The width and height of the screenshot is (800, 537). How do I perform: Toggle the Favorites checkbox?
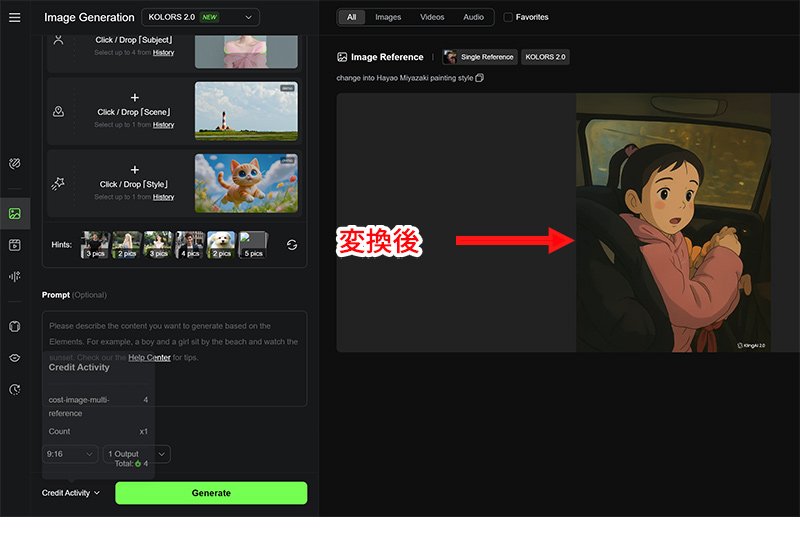pos(508,17)
